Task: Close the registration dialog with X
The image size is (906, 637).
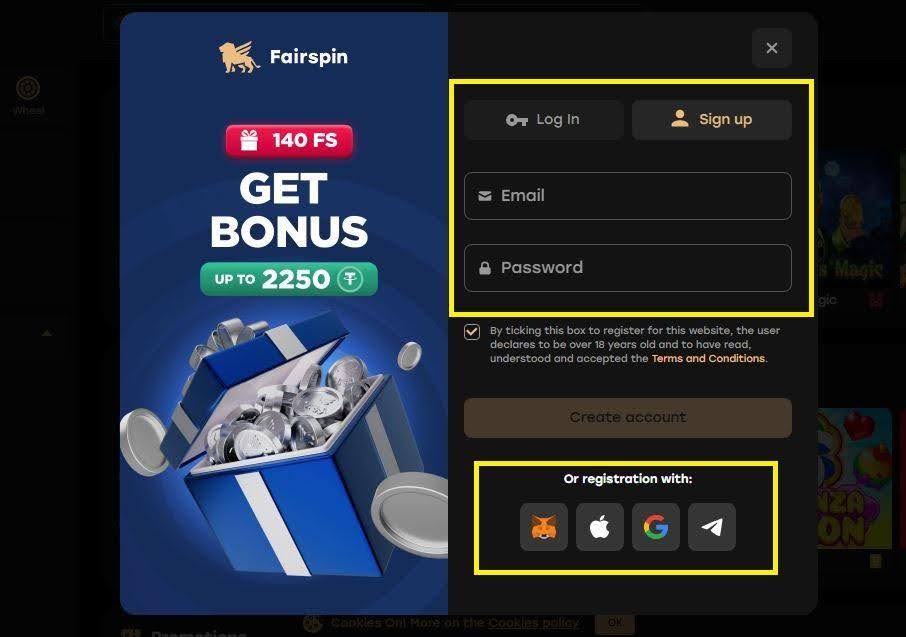Action: click(772, 48)
